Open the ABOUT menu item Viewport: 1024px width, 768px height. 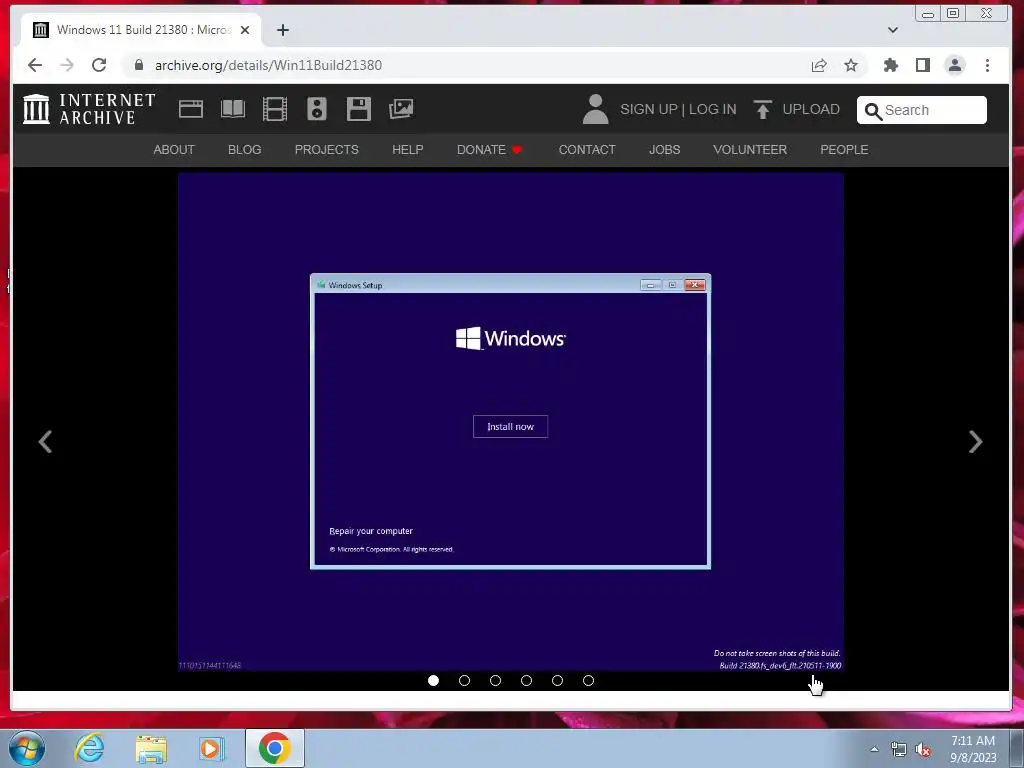click(174, 150)
